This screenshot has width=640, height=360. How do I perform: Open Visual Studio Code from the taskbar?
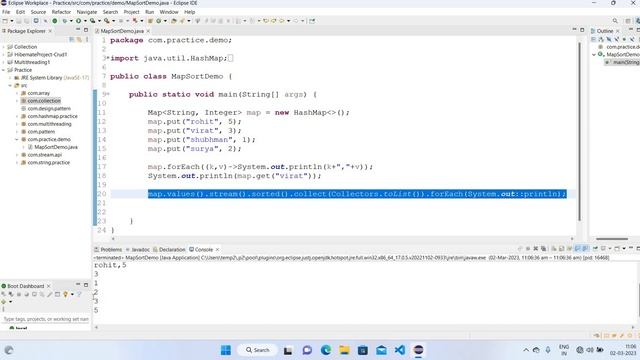400,350
